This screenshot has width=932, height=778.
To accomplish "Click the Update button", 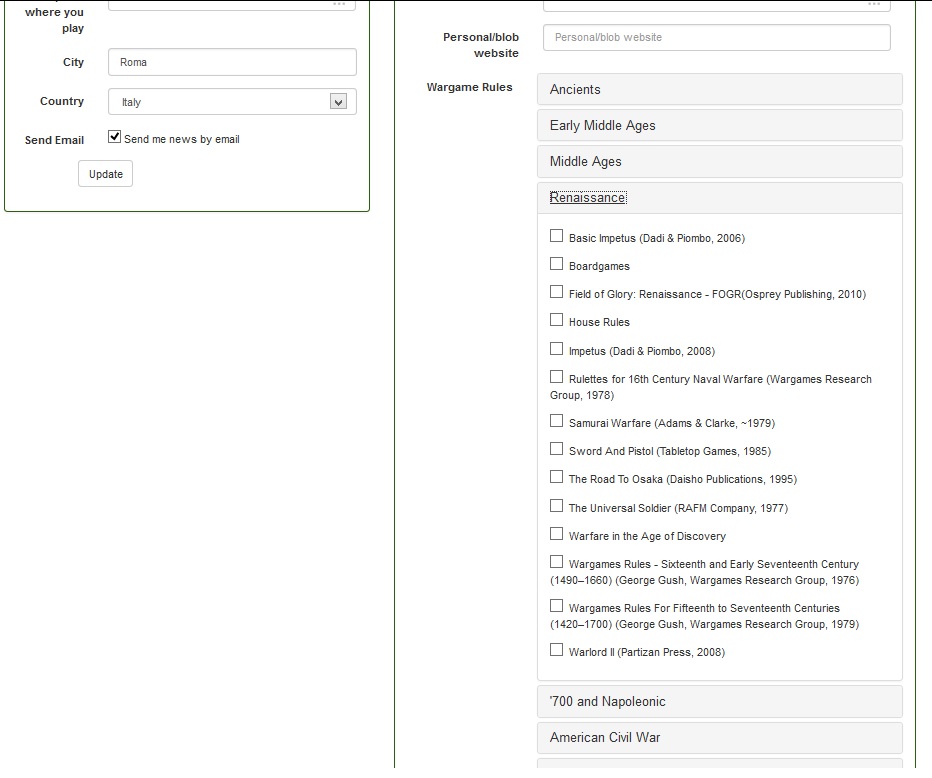I will tap(105, 174).
